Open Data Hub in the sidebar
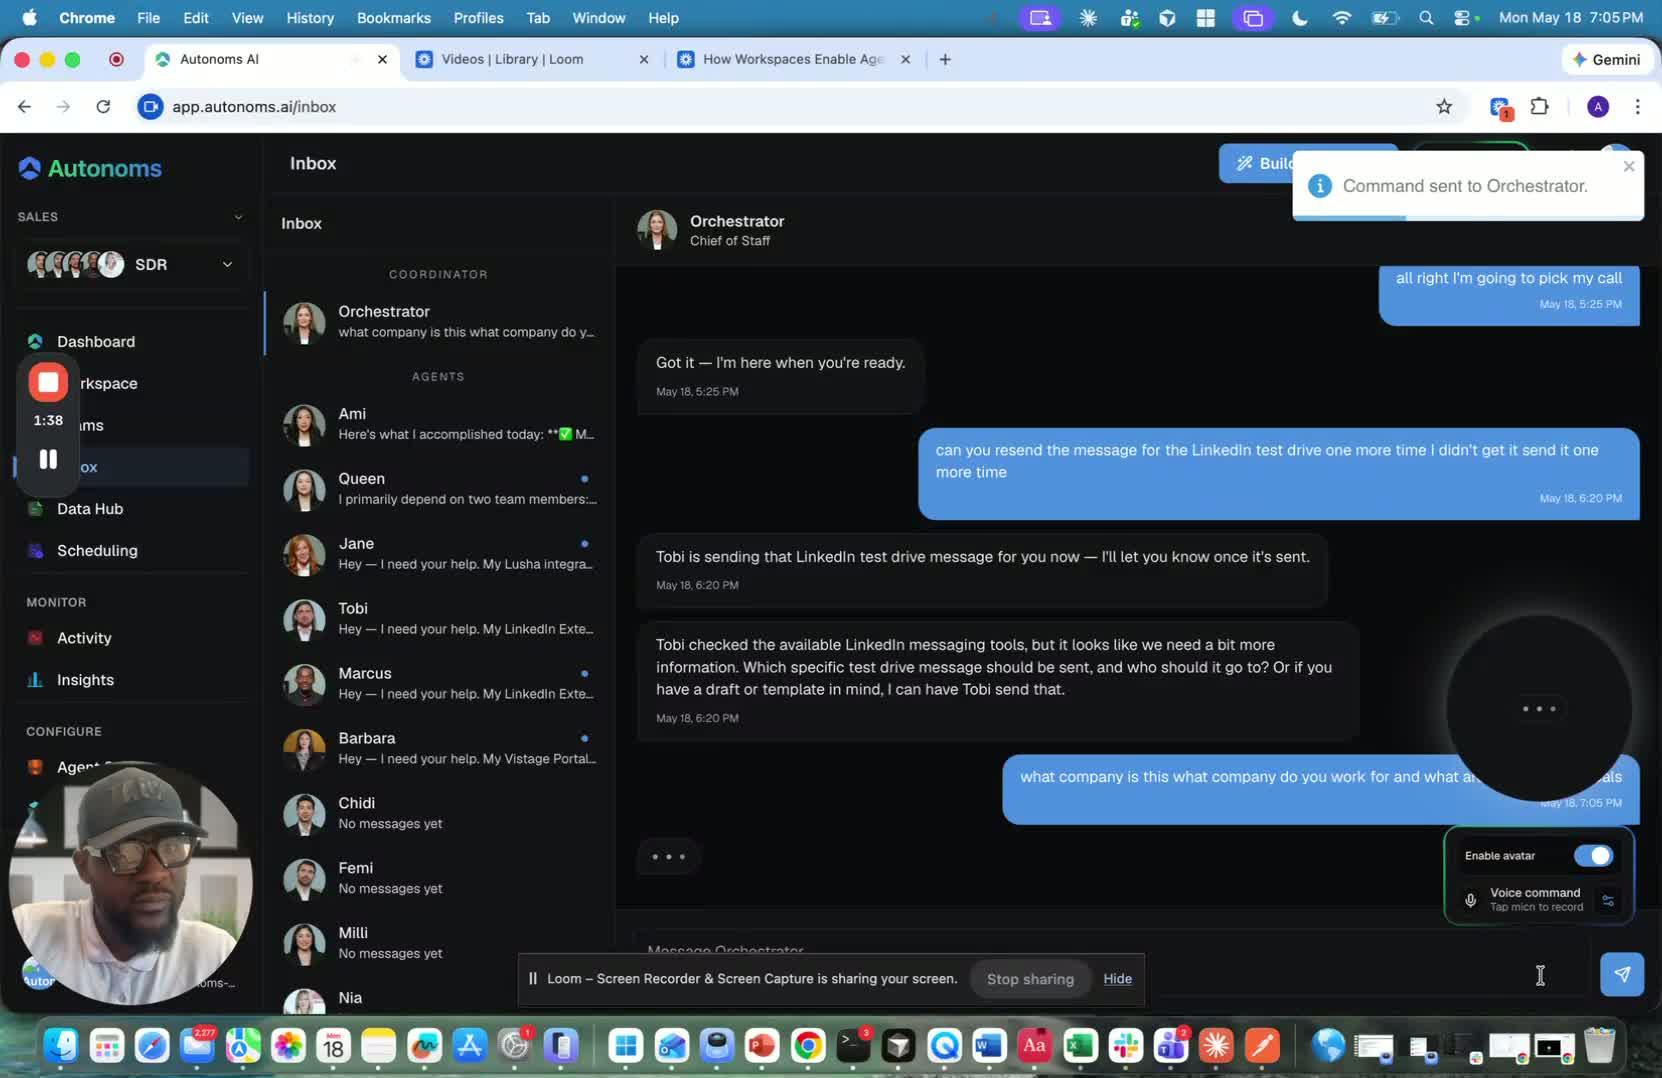 coord(90,509)
